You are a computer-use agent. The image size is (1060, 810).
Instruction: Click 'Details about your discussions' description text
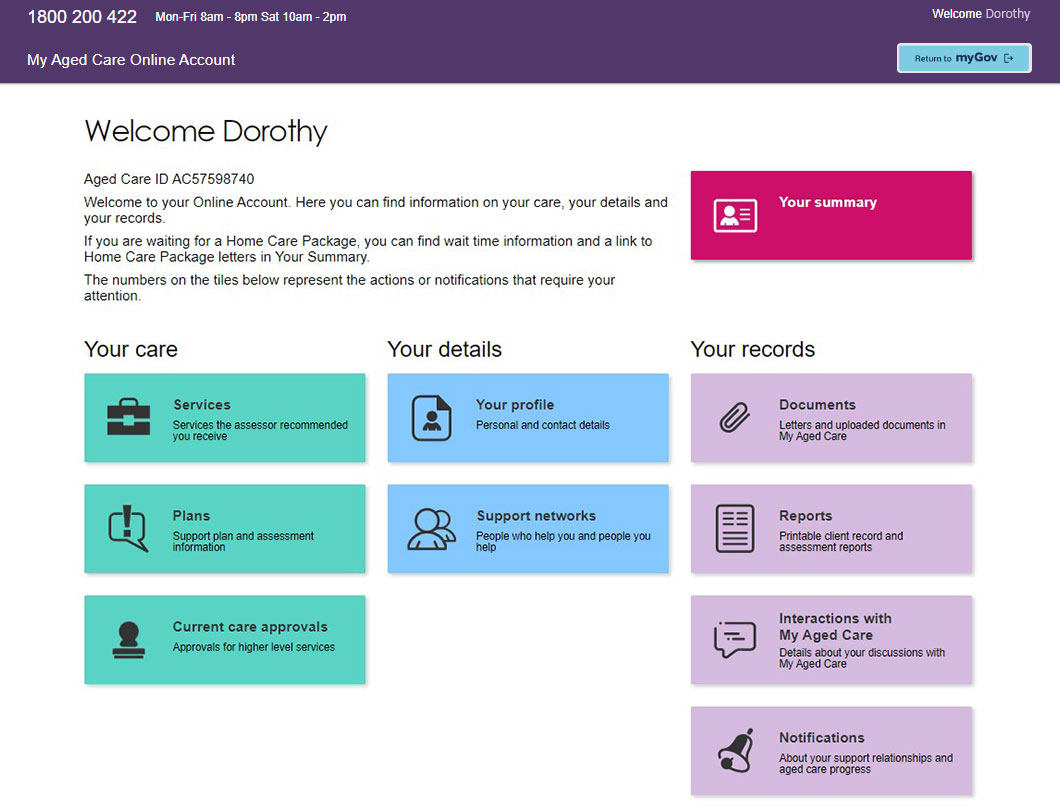[x=862, y=658]
